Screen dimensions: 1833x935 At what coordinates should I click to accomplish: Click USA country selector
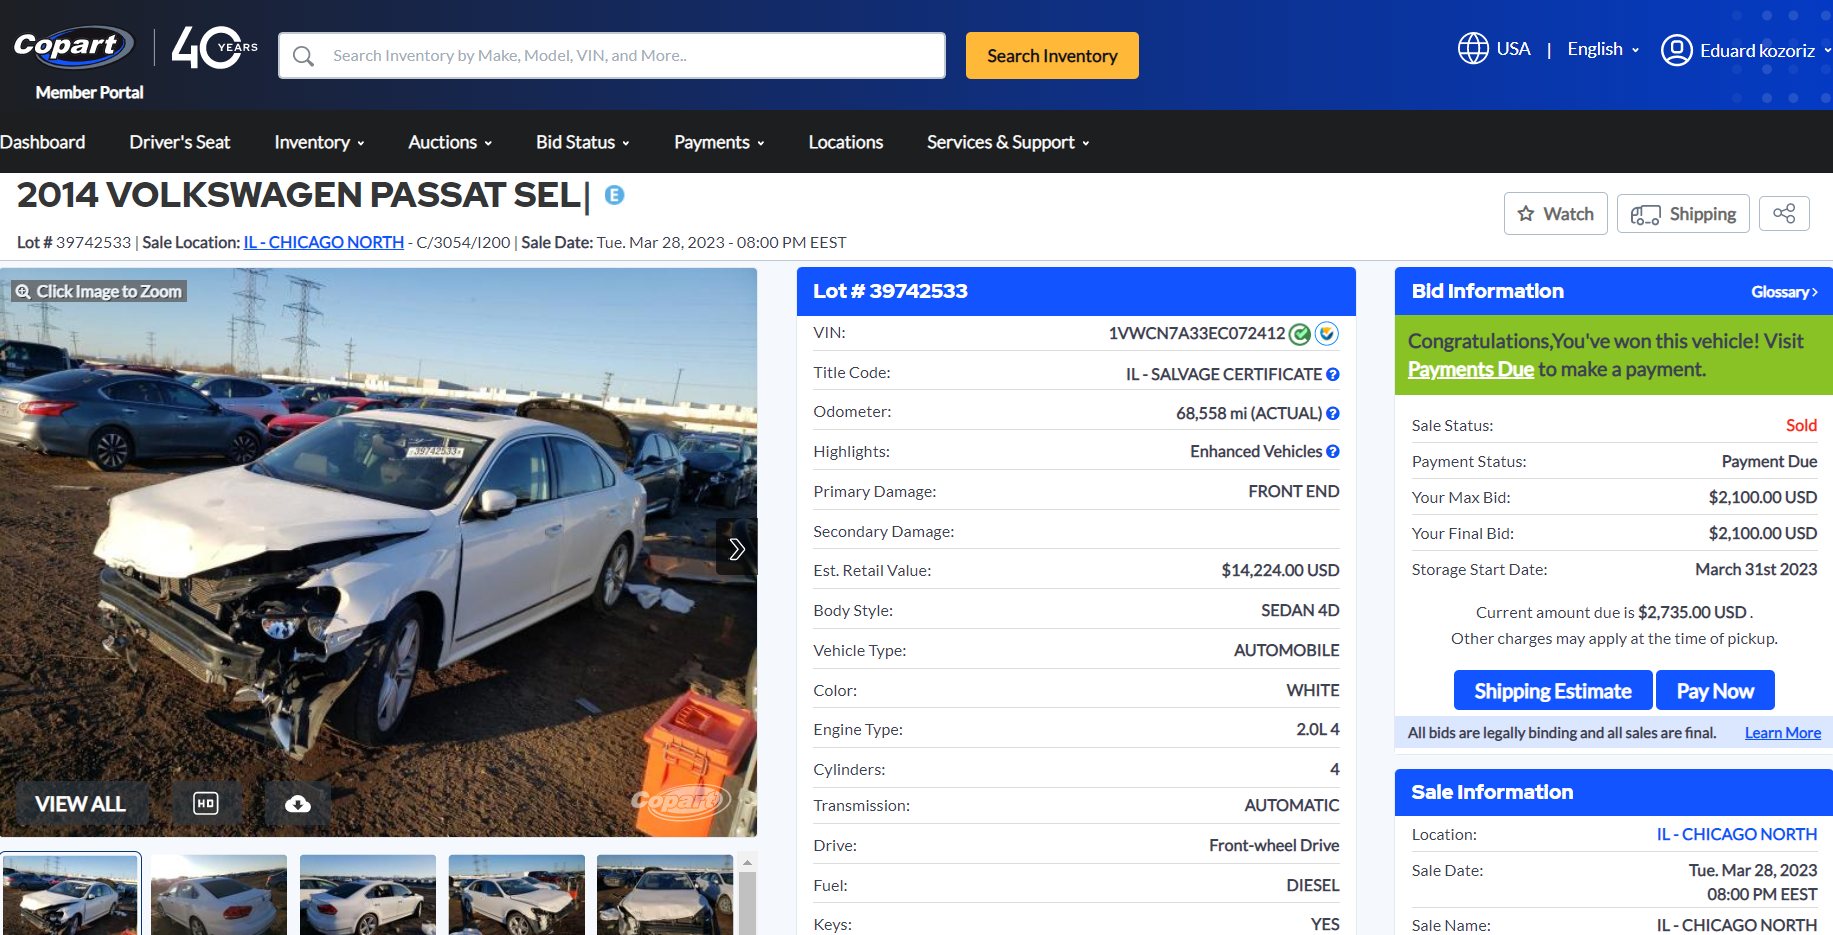point(1513,49)
